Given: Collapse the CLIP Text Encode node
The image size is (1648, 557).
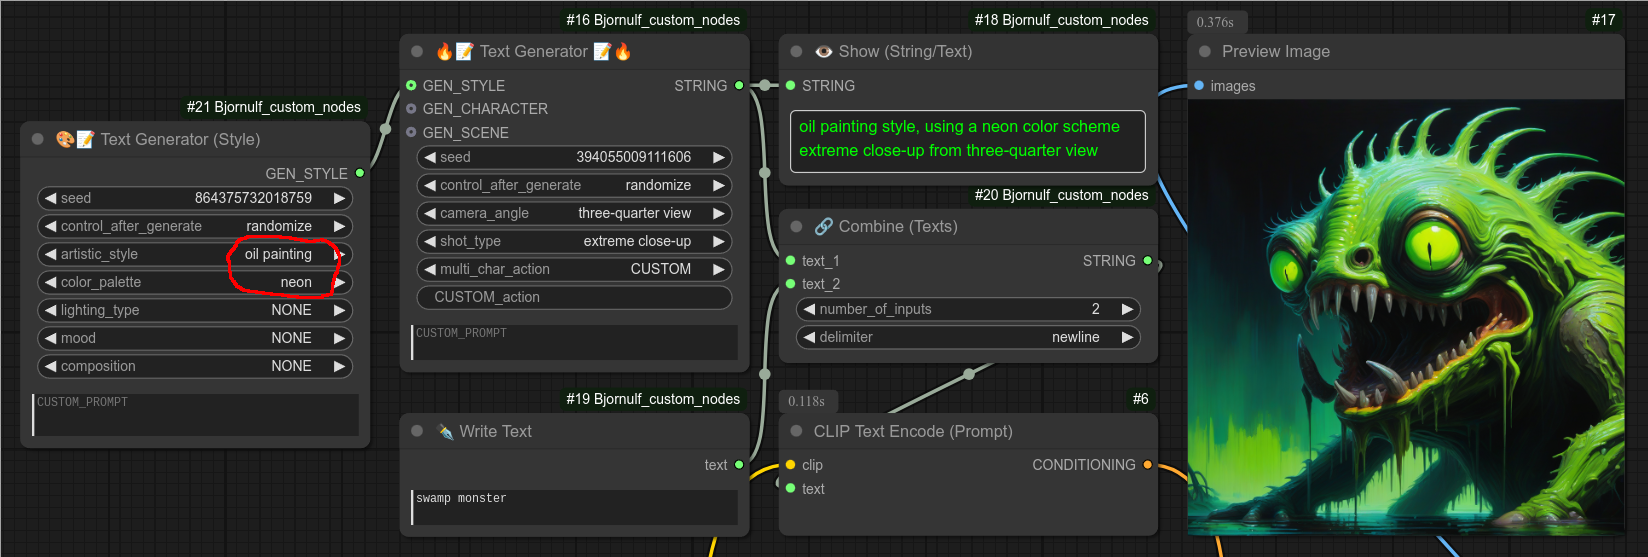Looking at the screenshot, I should click(x=797, y=432).
